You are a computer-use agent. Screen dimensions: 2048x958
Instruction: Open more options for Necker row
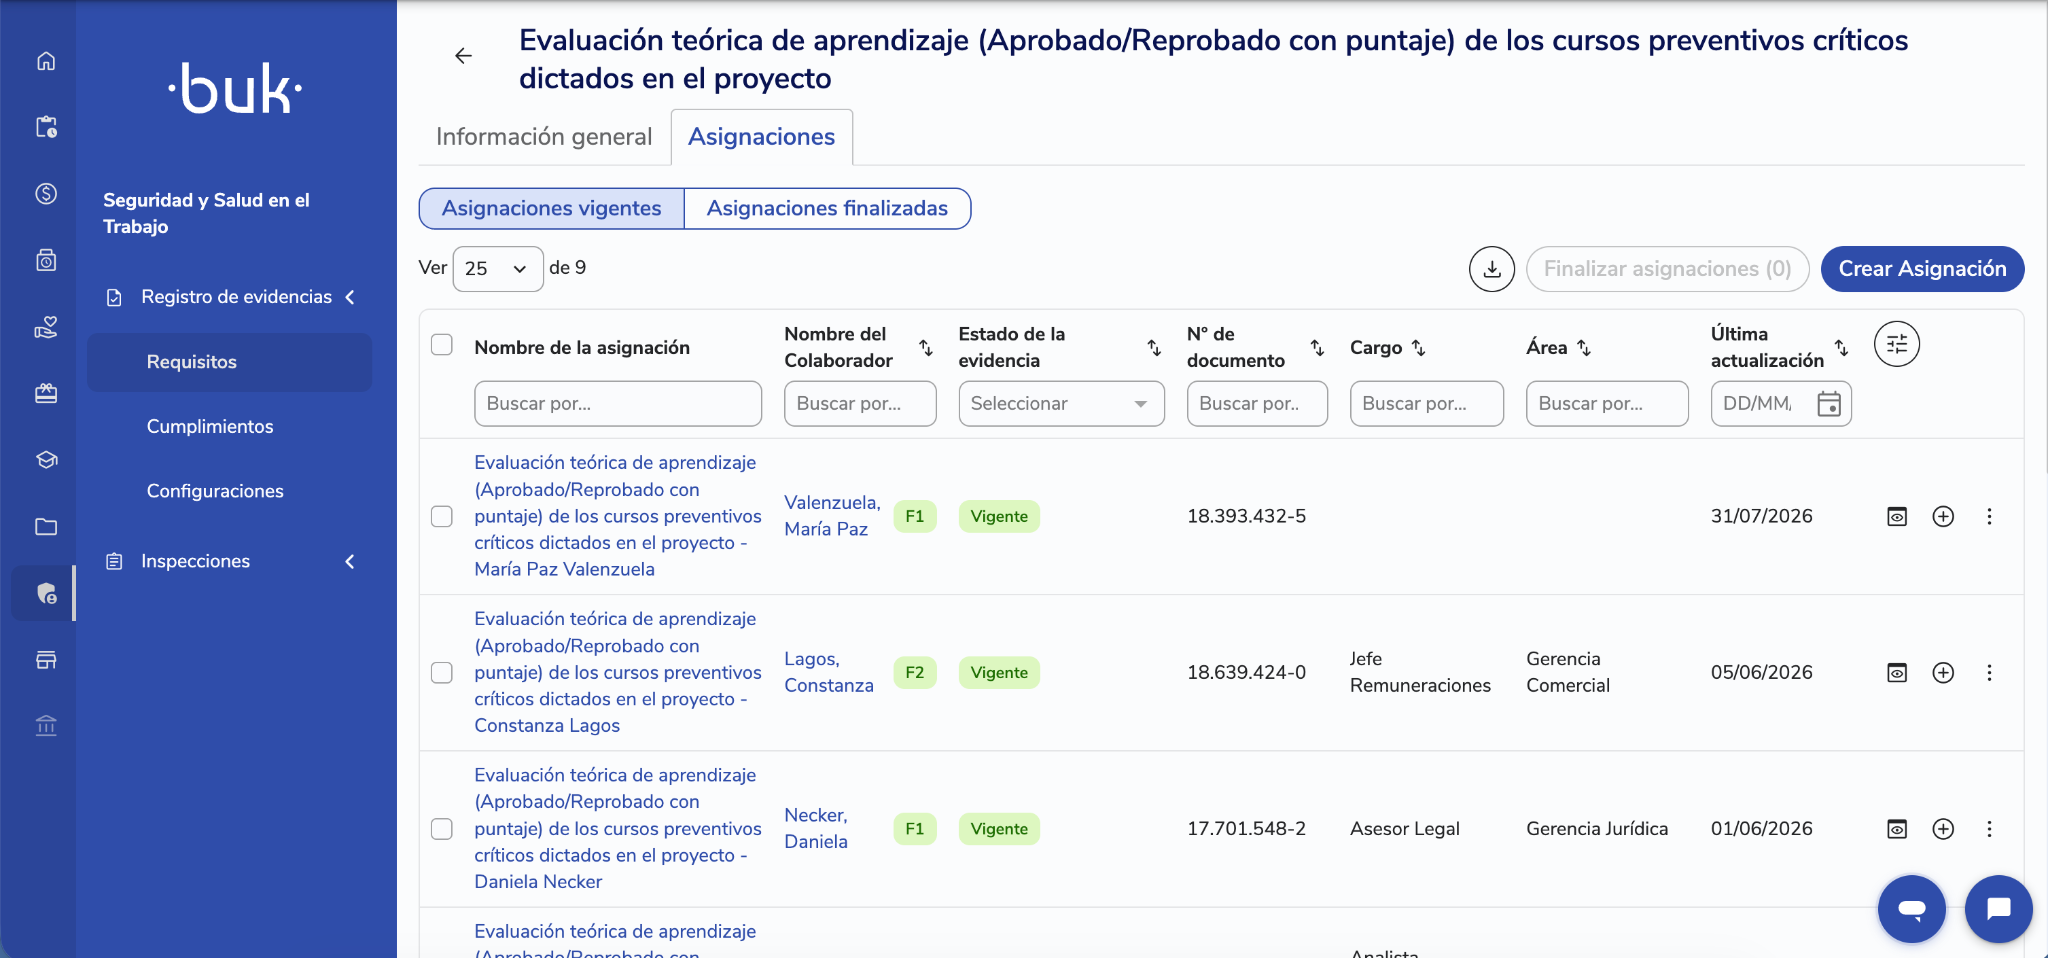coord(1989,829)
